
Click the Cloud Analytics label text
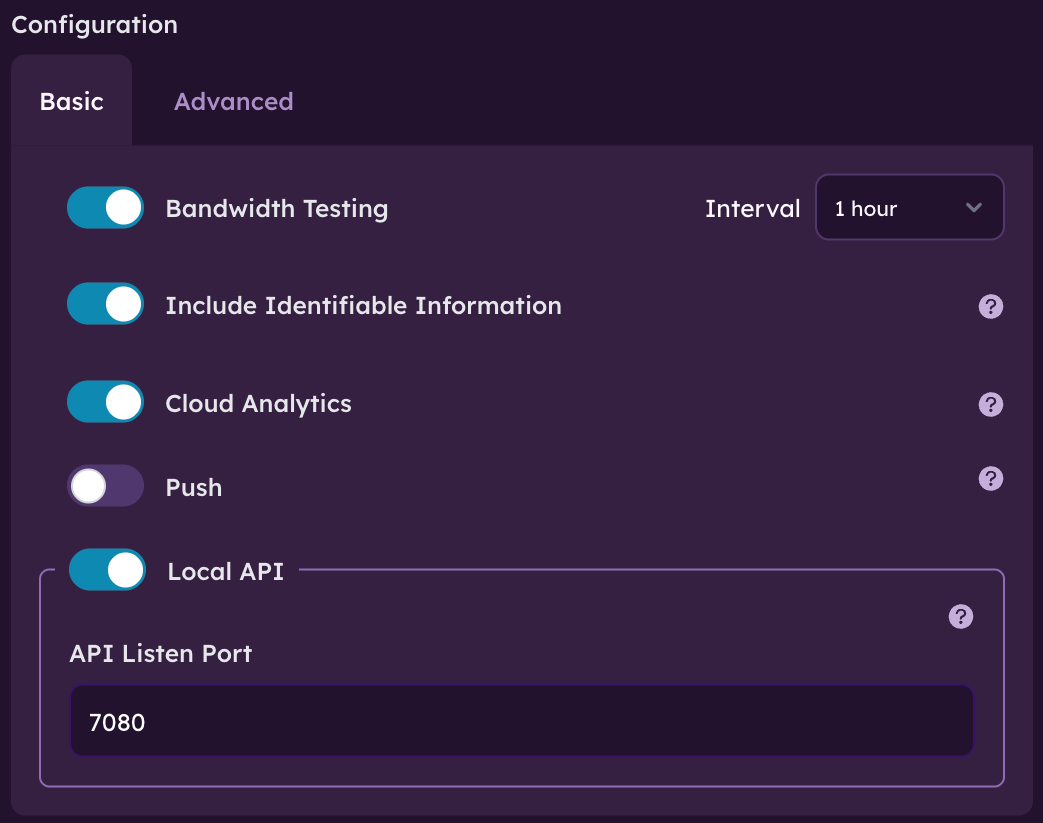tap(258, 404)
